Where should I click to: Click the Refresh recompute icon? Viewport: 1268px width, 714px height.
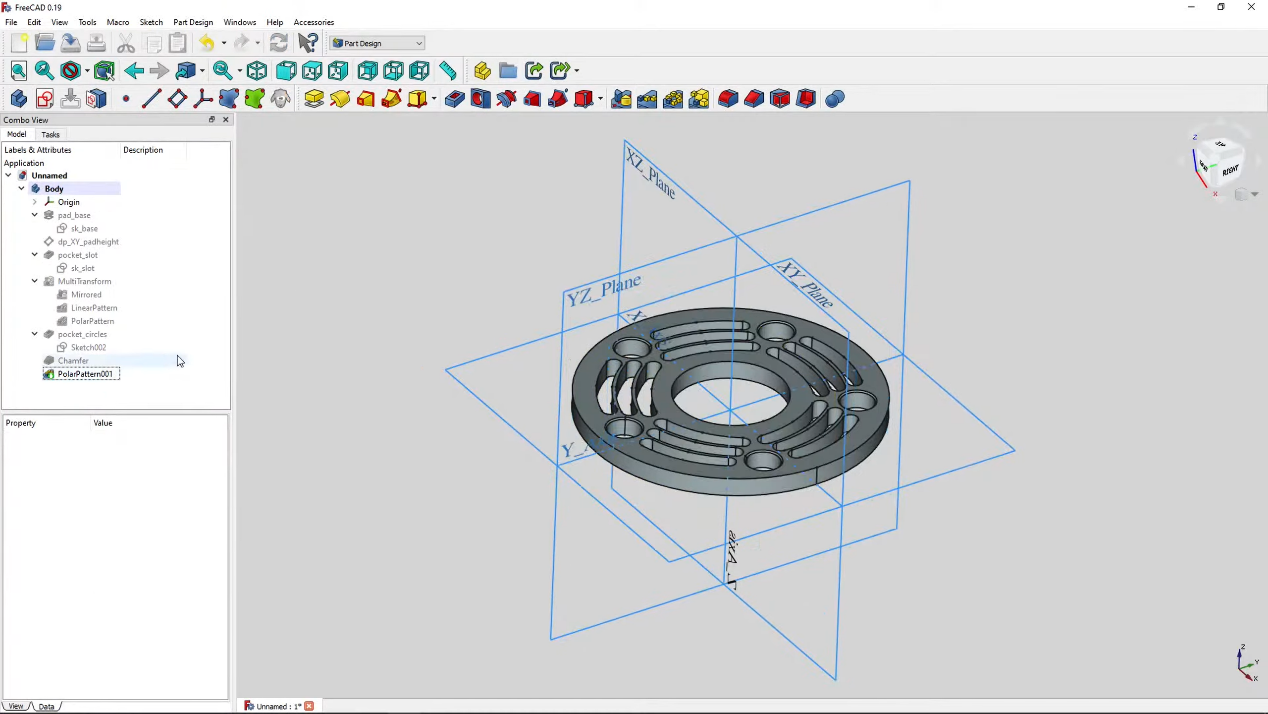[279, 42]
